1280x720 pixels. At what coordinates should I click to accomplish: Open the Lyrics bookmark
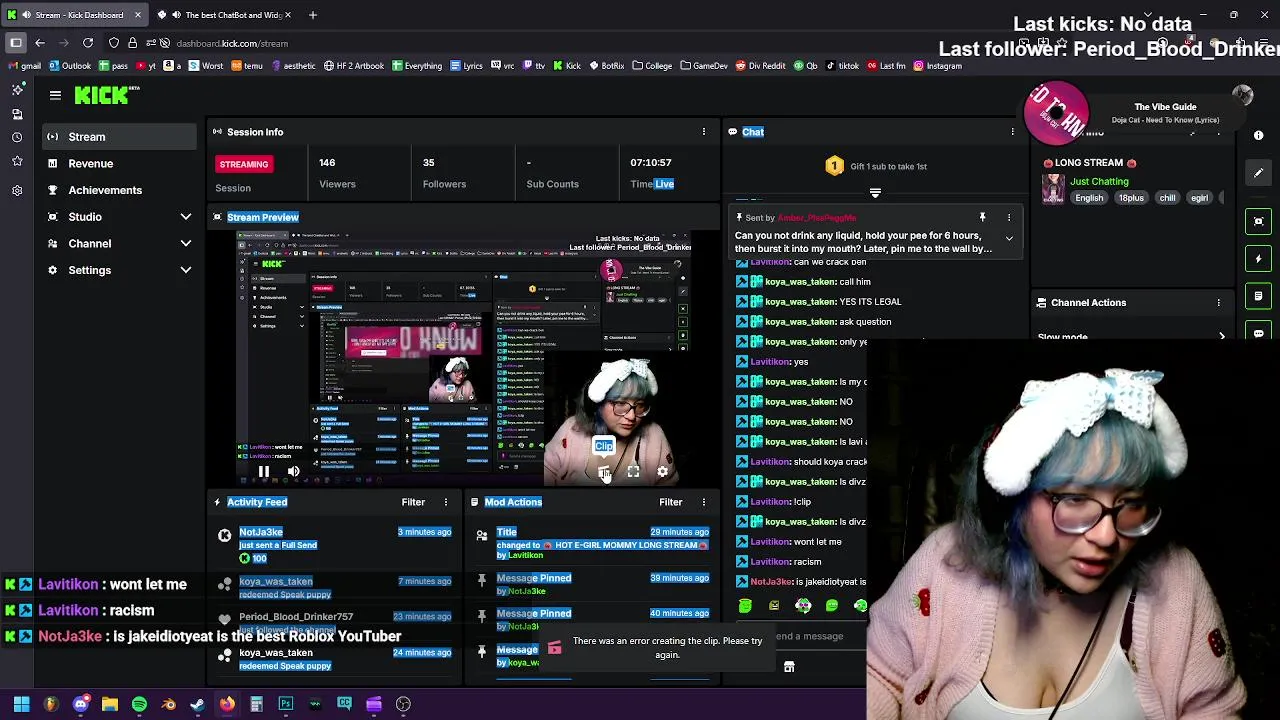[466, 66]
